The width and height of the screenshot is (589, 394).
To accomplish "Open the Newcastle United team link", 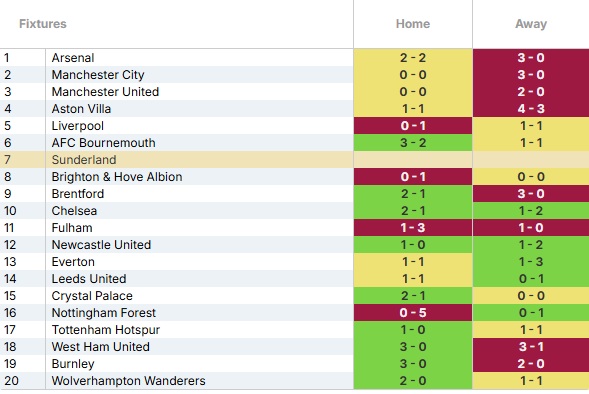I will pos(101,245).
